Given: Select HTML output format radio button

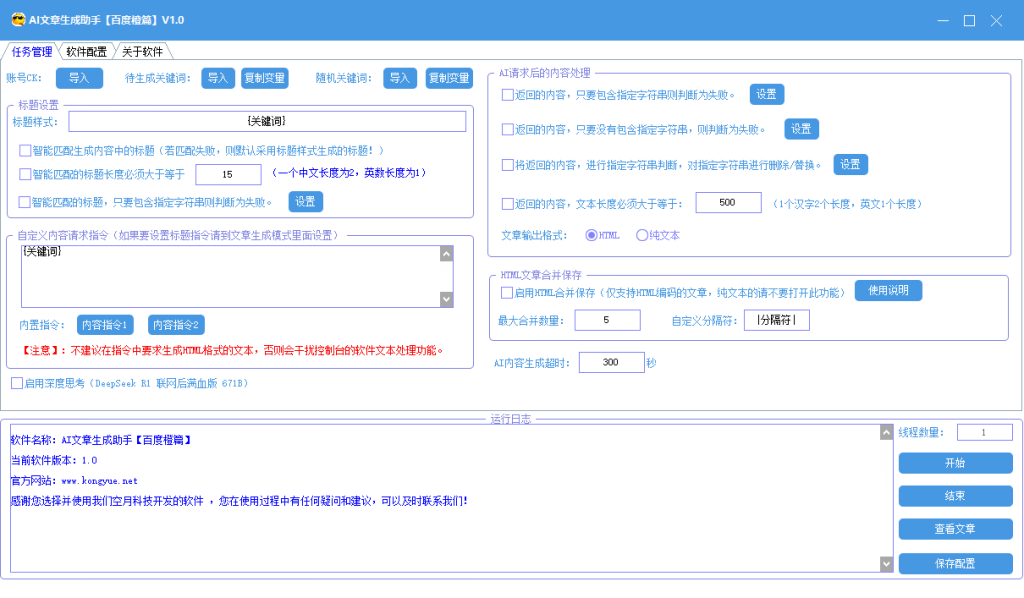Looking at the screenshot, I should click(592, 235).
